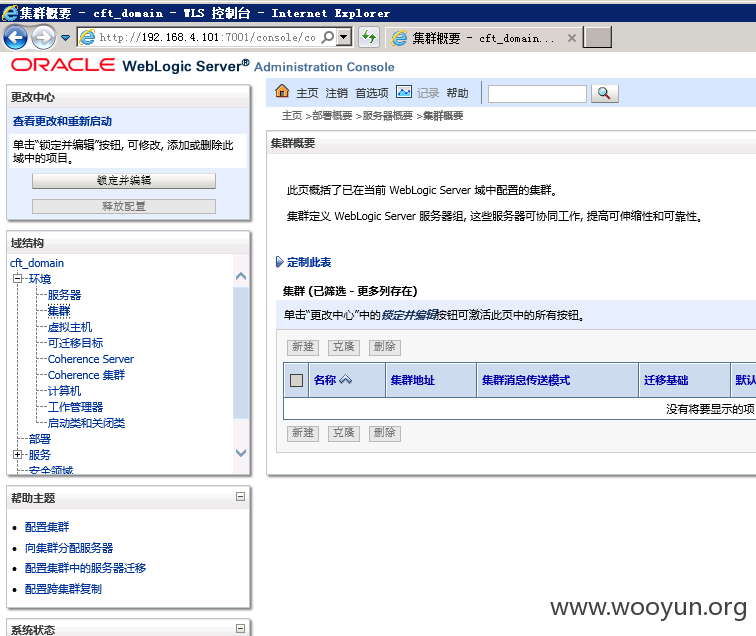
Task: Sort by 集群地址 column header
Action: pyautogui.click(x=413, y=380)
